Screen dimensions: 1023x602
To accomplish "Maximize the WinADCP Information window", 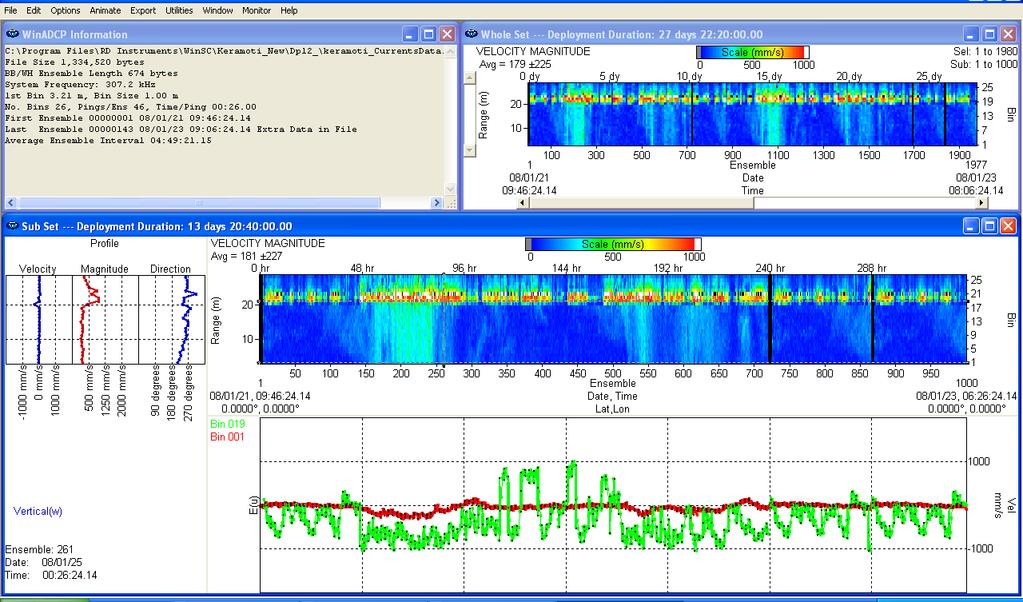I will (429, 35).
